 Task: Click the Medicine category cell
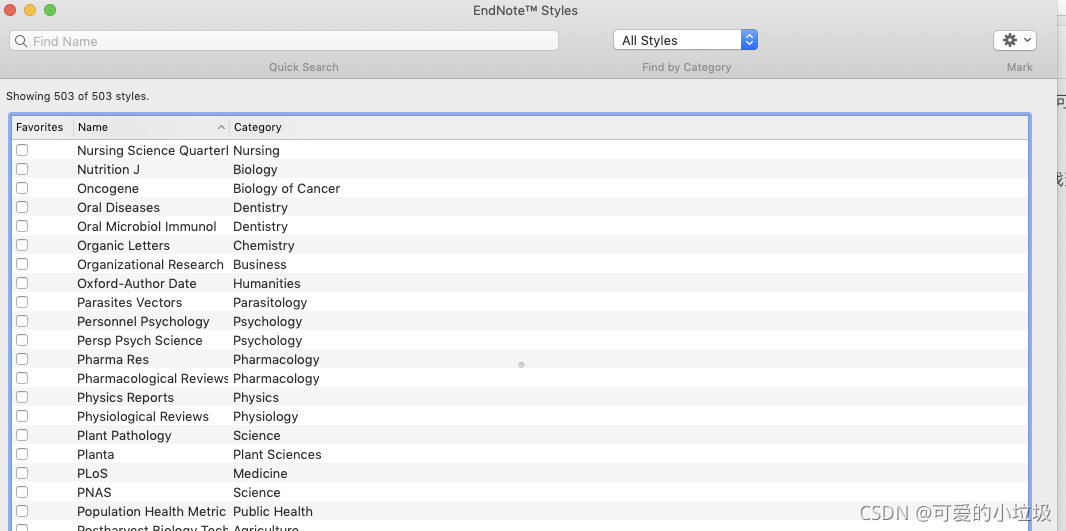[260, 473]
